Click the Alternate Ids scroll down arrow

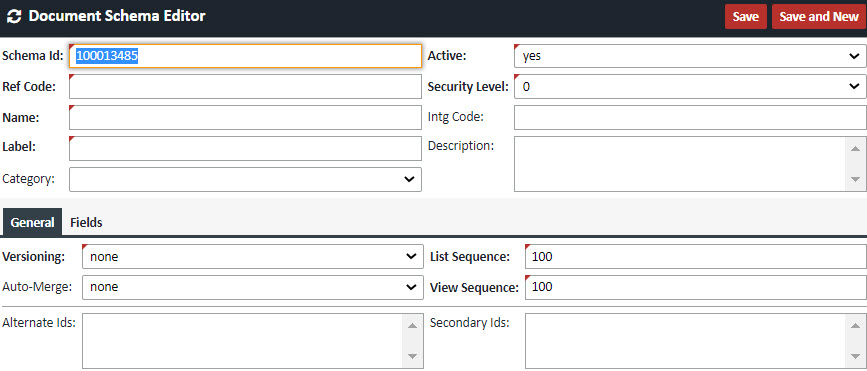pyautogui.click(x=412, y=357)
